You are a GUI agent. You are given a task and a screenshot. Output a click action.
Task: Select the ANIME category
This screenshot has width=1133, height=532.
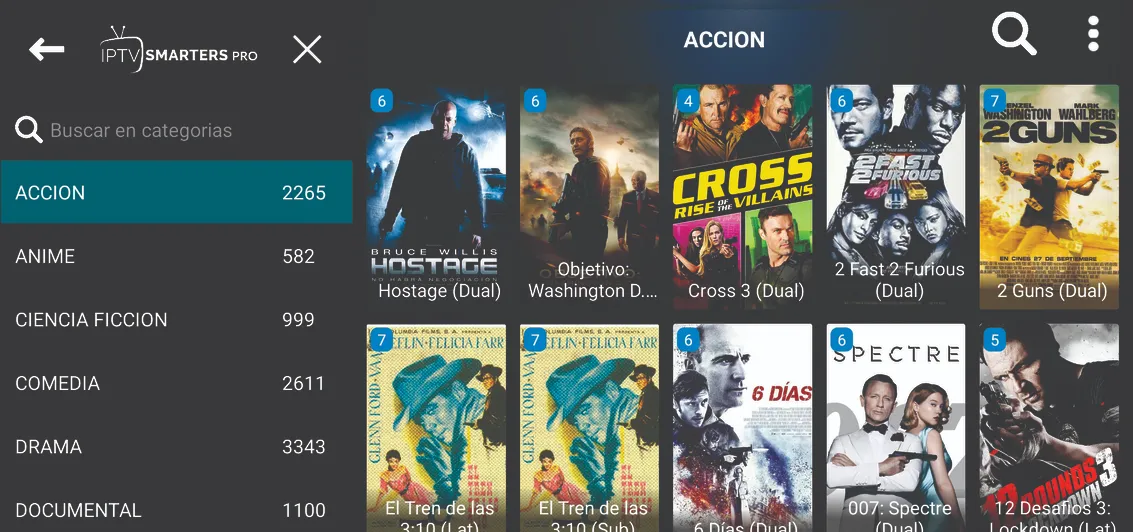click(x=177, y=256)
